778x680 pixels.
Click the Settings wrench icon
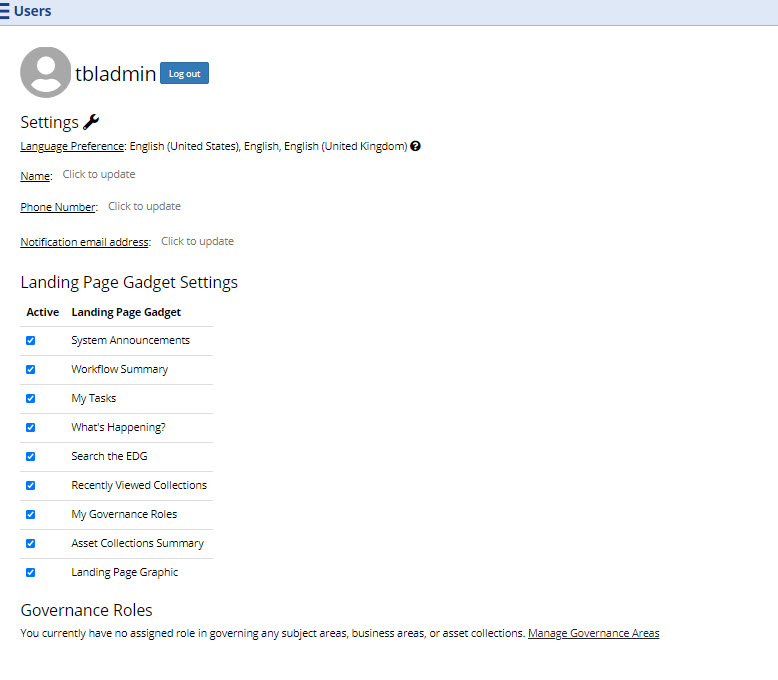91,122
